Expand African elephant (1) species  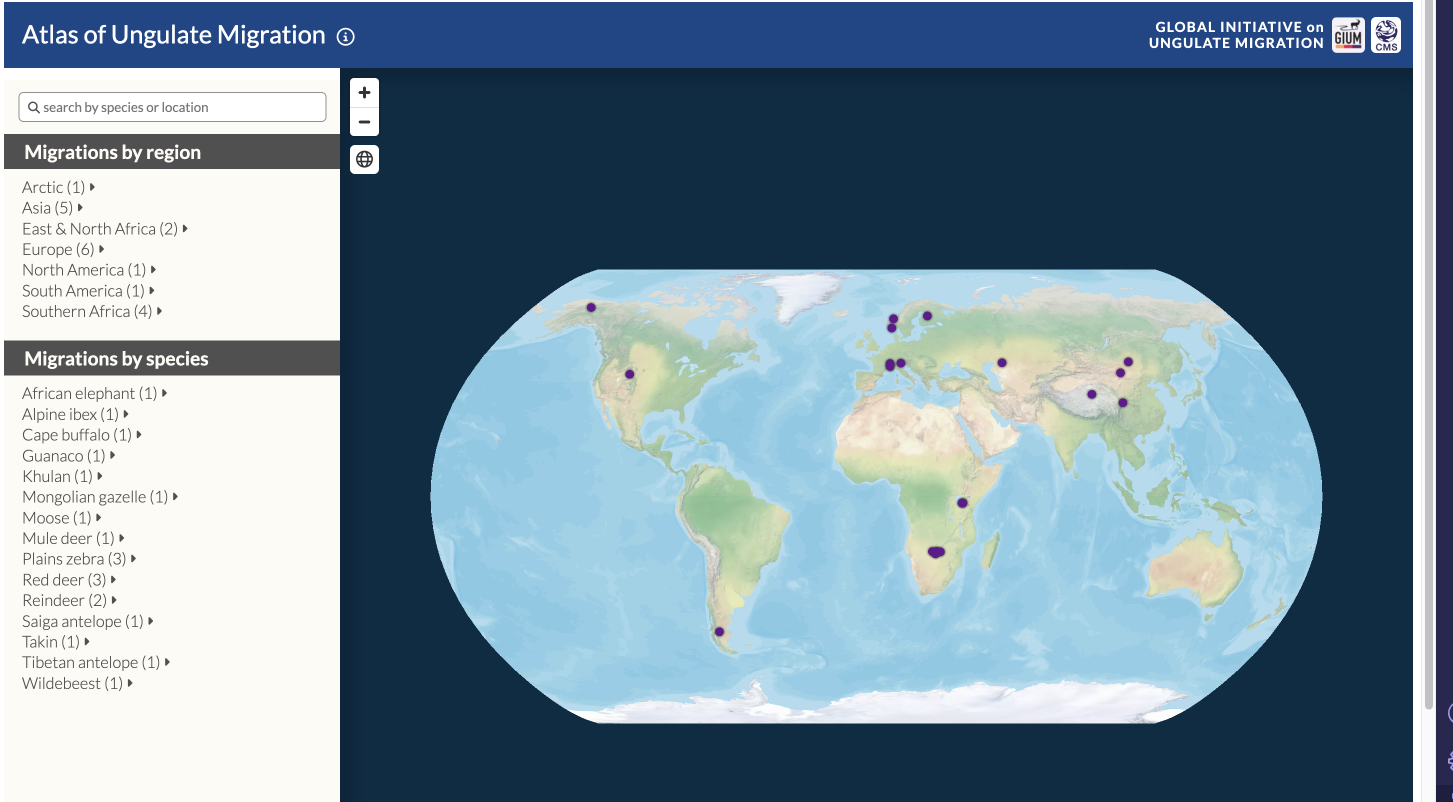pos(95,393)
